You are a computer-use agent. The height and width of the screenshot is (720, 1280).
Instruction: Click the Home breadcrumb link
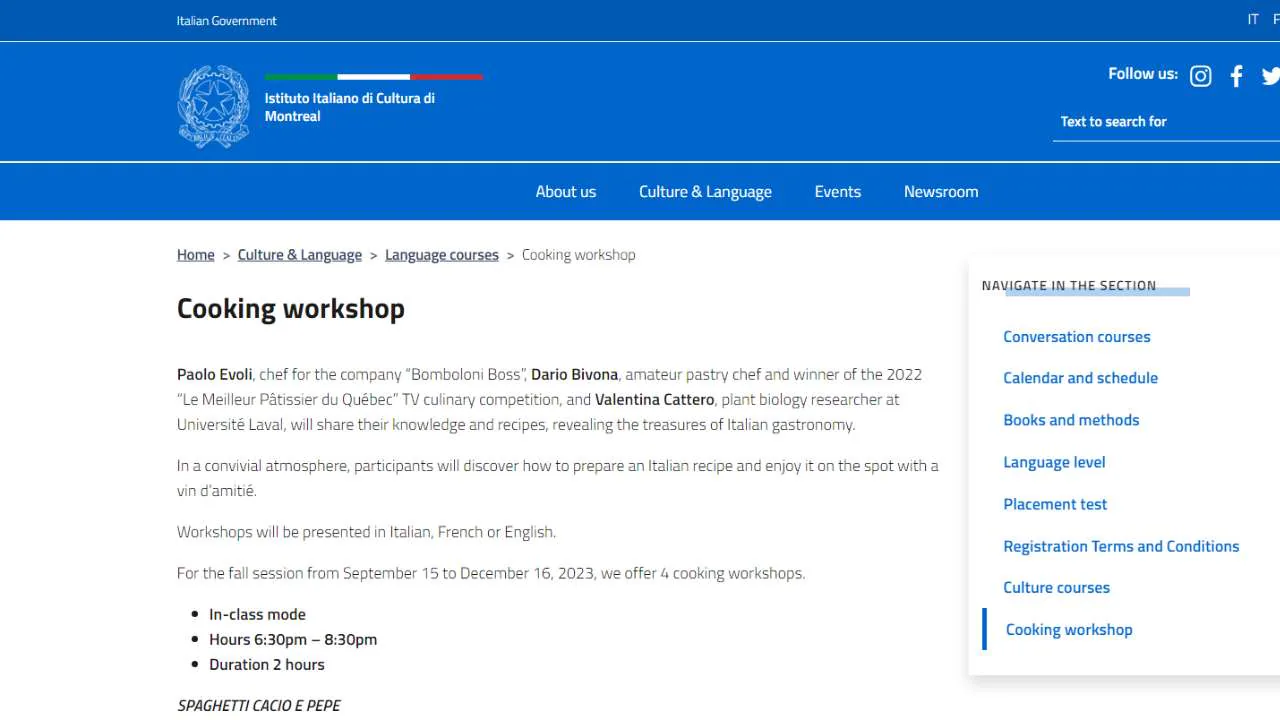click(196, 255)
